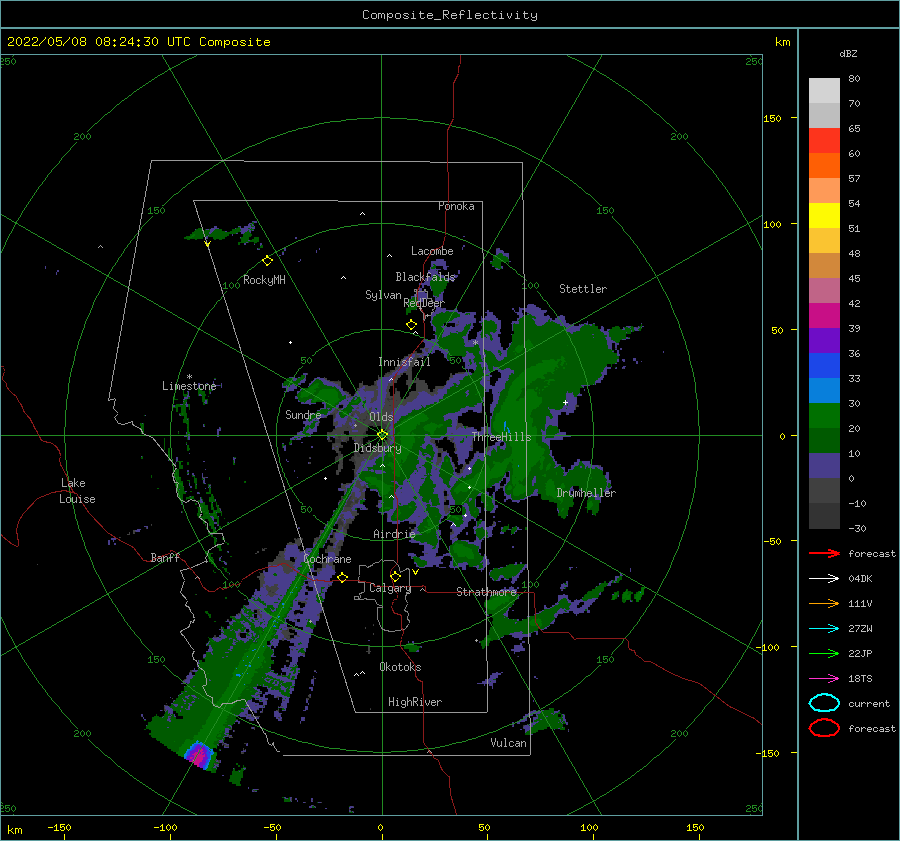Screen dimensions: 900x841
Task: Click the HighRiver map label
Action: click(x=415, y=702)
